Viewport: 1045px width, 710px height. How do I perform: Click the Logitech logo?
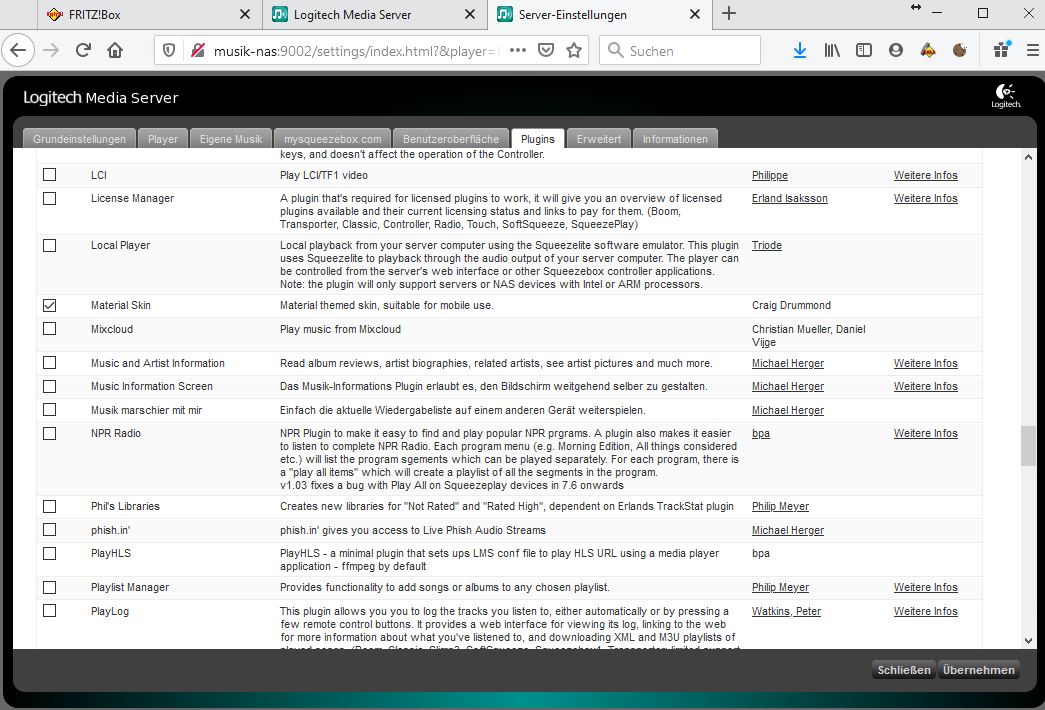[x=1006, y=96]
